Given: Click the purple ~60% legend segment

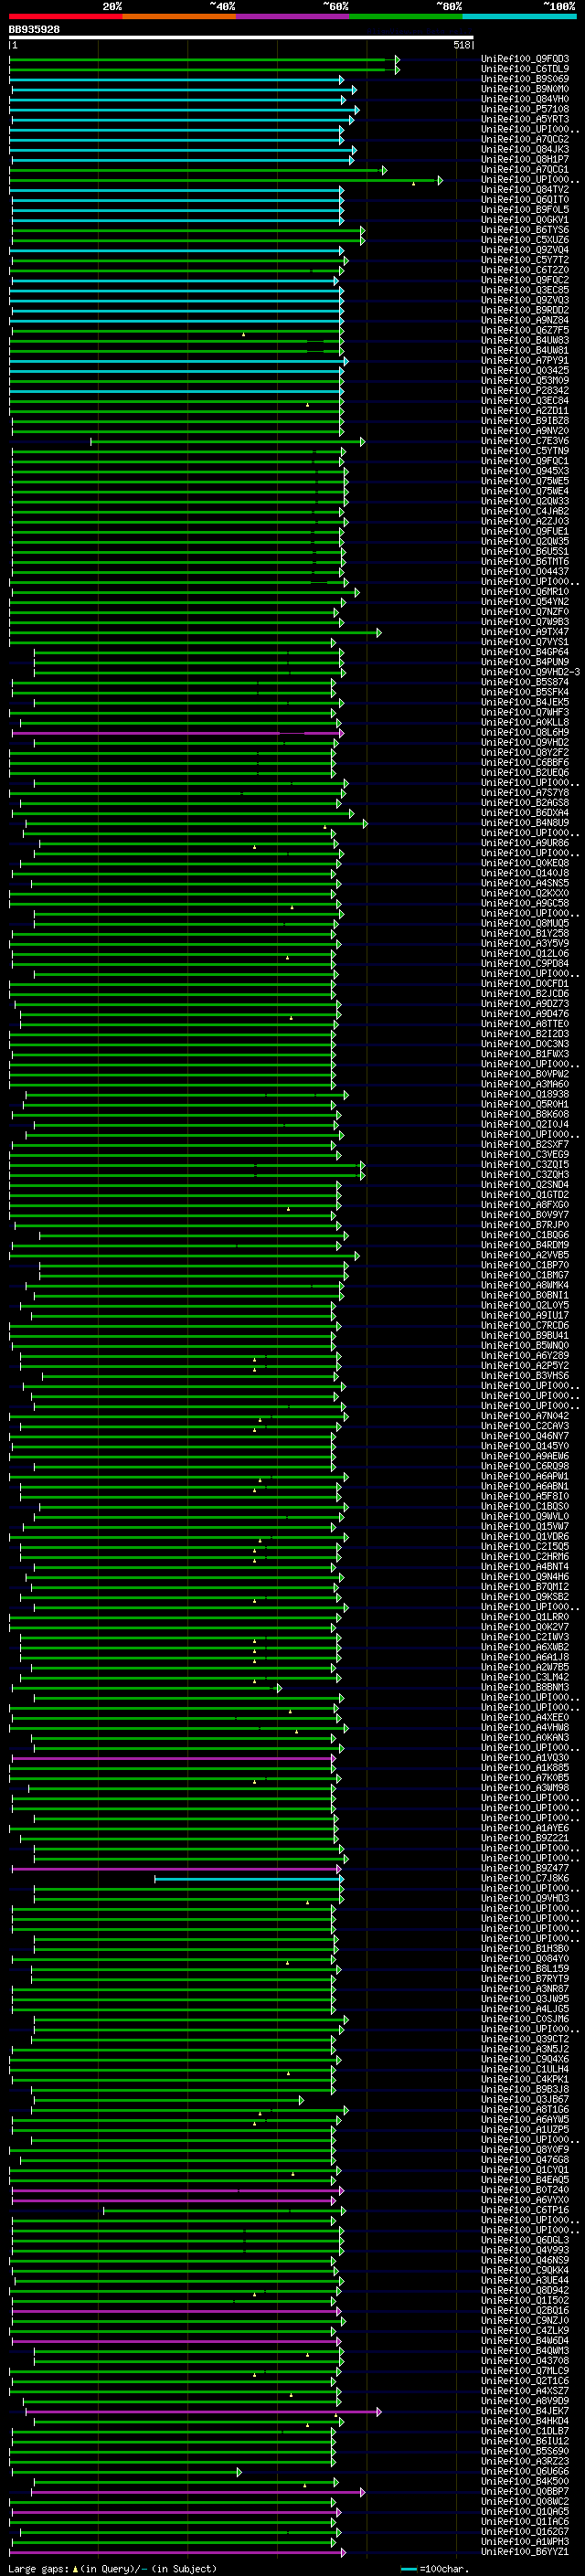Looking at the screenshot, I should click(292, 16).
